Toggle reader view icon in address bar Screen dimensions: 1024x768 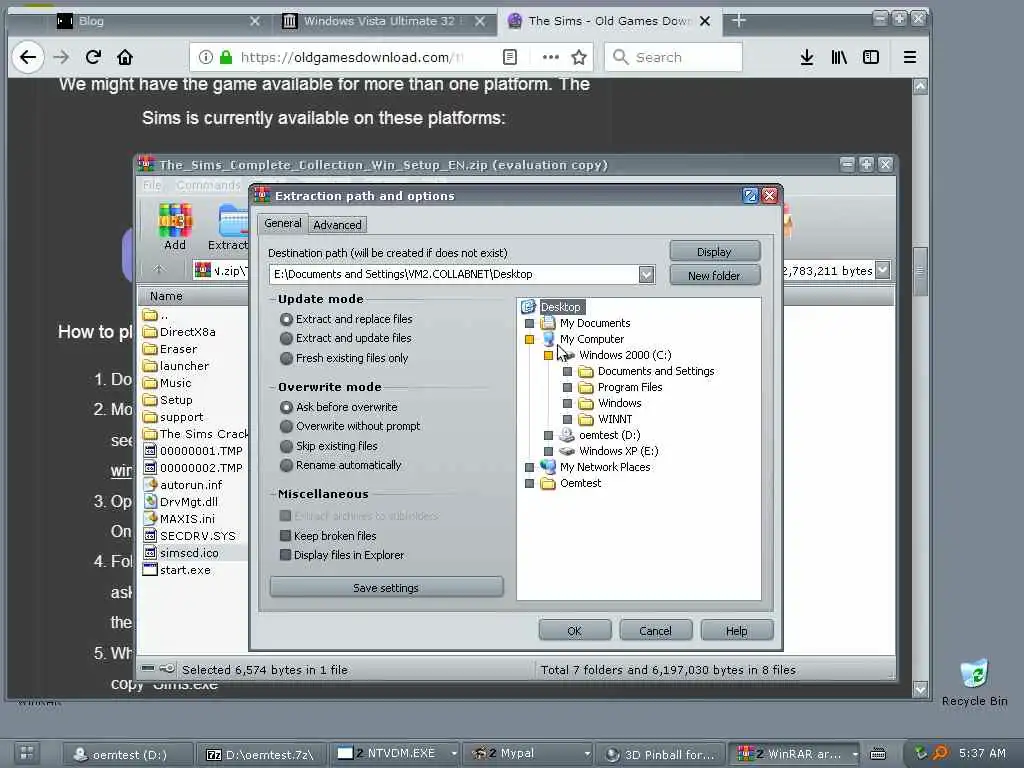click(509, 57)
